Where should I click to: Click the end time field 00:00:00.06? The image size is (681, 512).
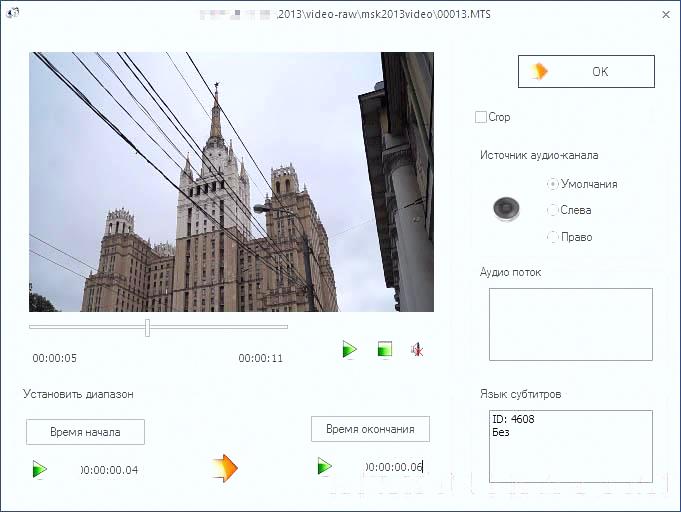coord(394,467)
